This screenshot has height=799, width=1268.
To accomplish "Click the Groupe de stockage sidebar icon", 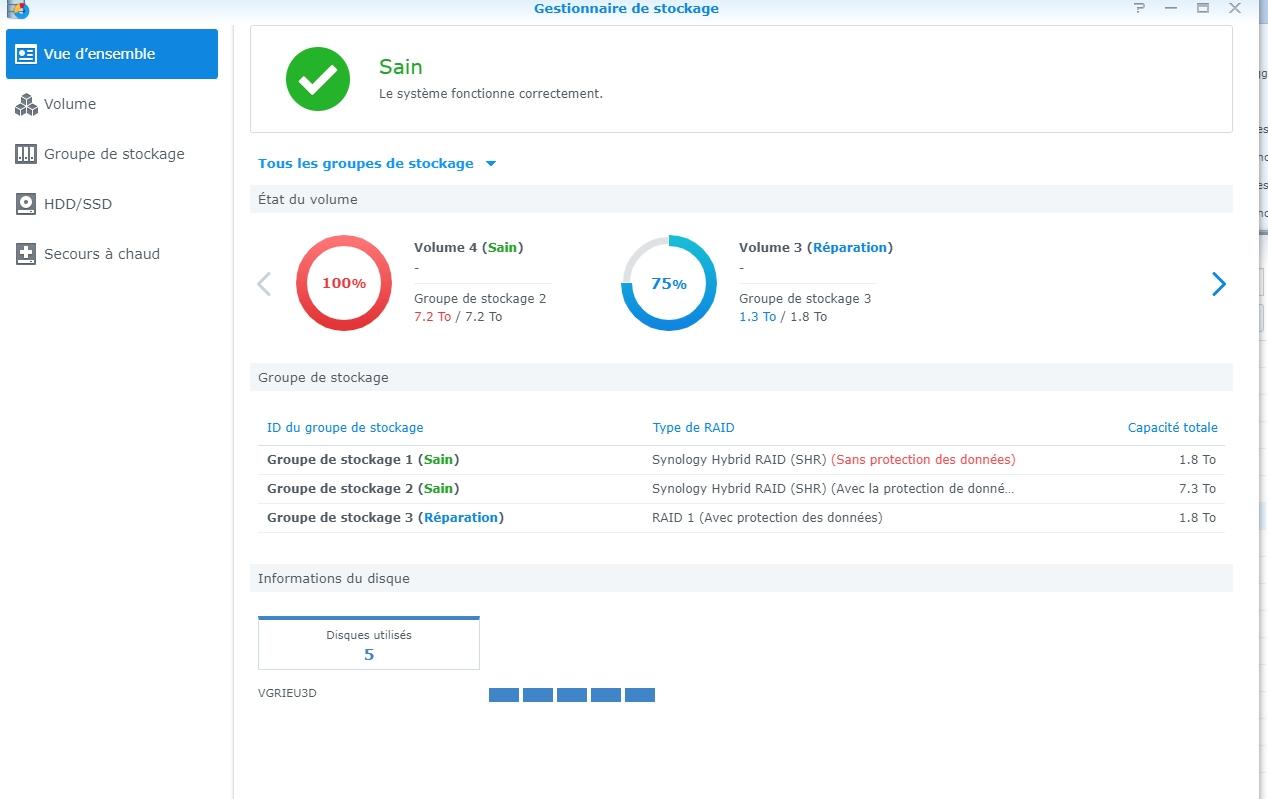I will click(26, 154).
